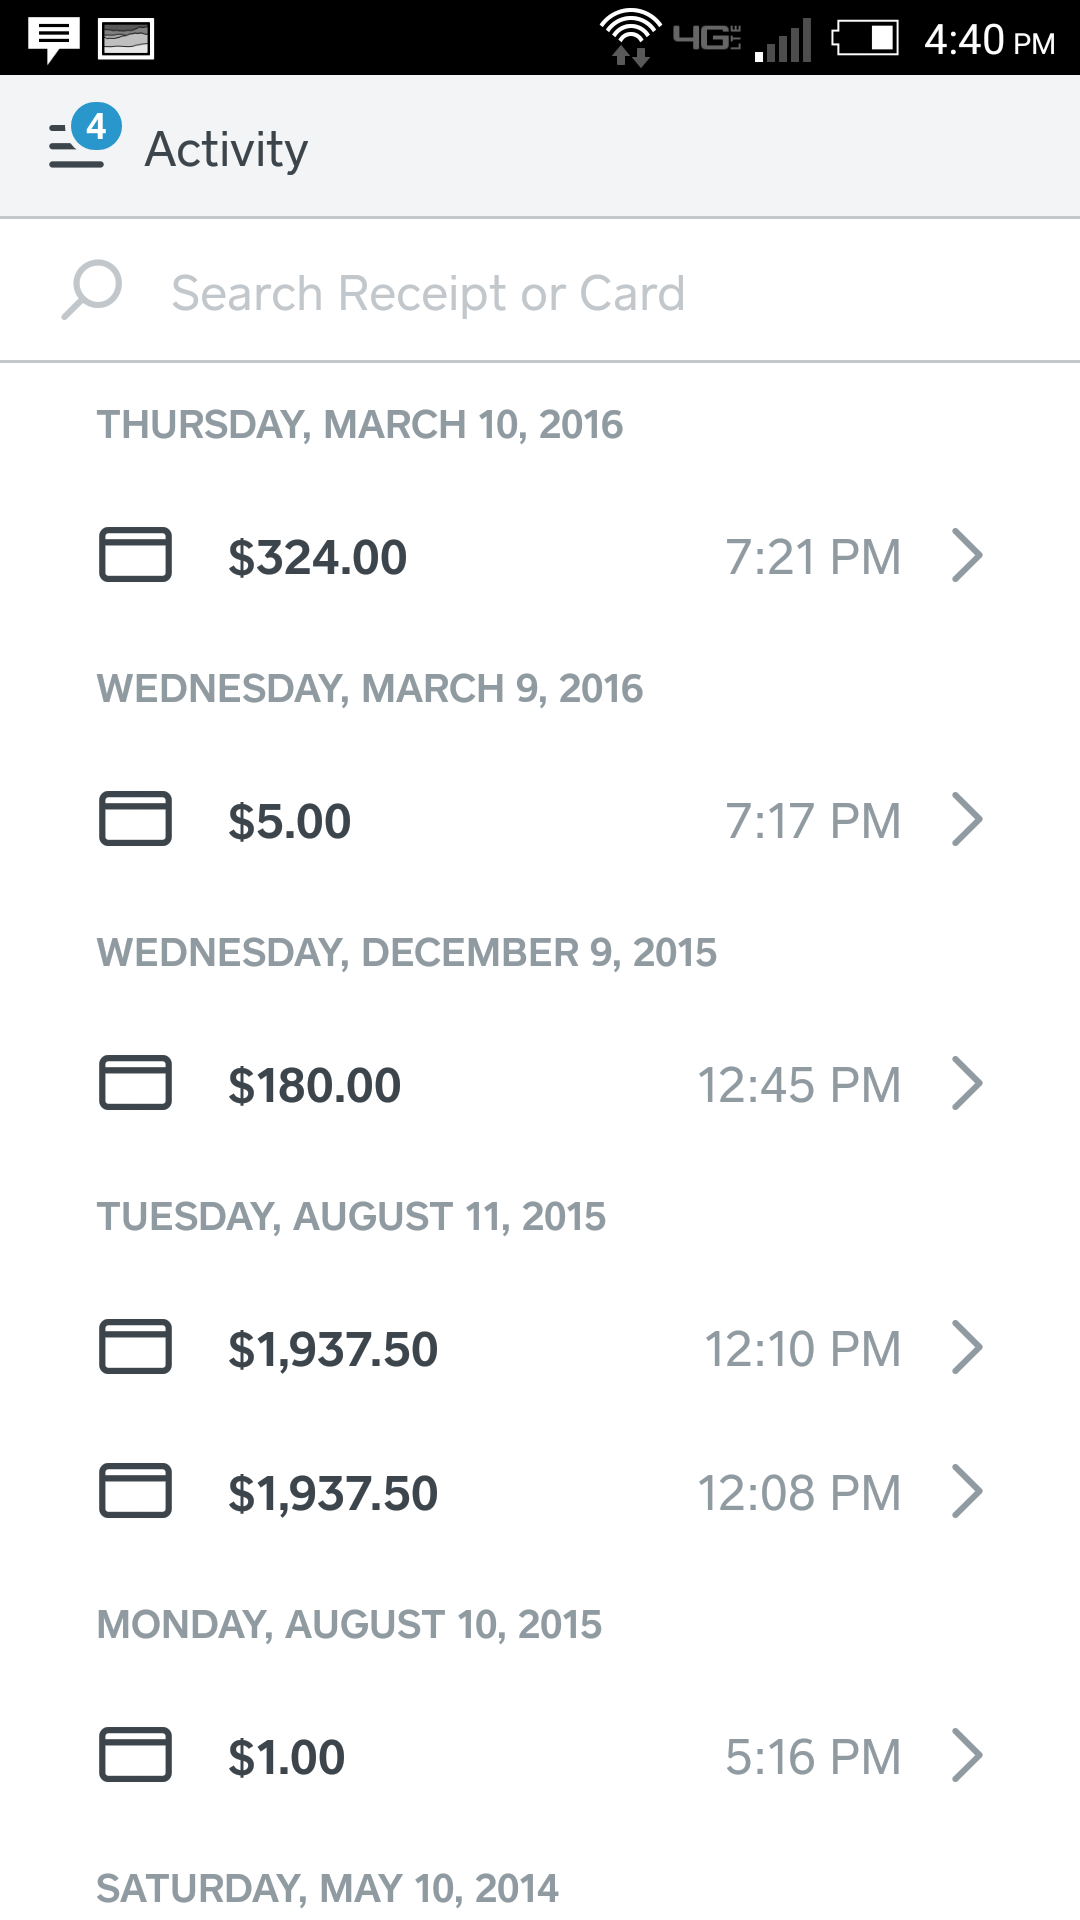The width and height of the screenshot is (1080, 1920).
Task: Click the card icon beside $1.00
Action: (x=135, y=1754)
